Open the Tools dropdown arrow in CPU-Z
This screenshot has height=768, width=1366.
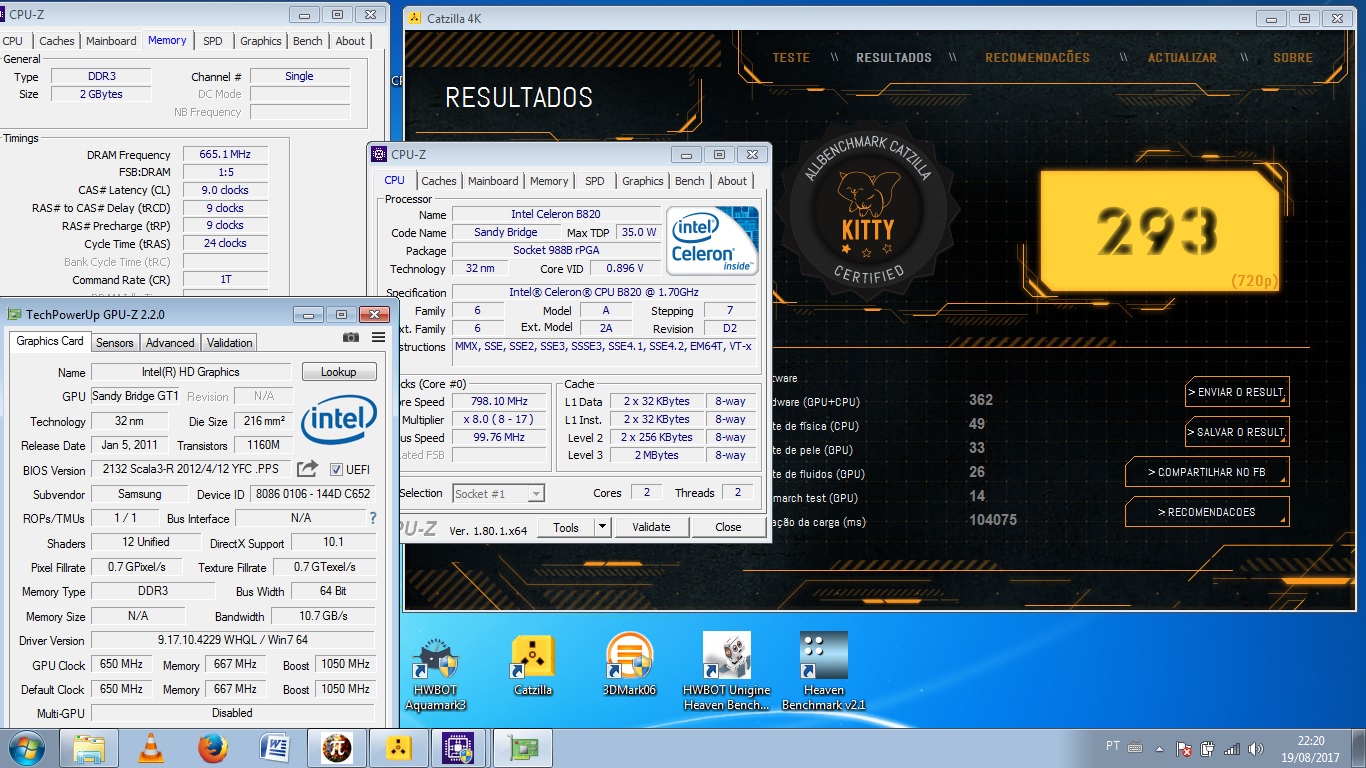point(602,527)
